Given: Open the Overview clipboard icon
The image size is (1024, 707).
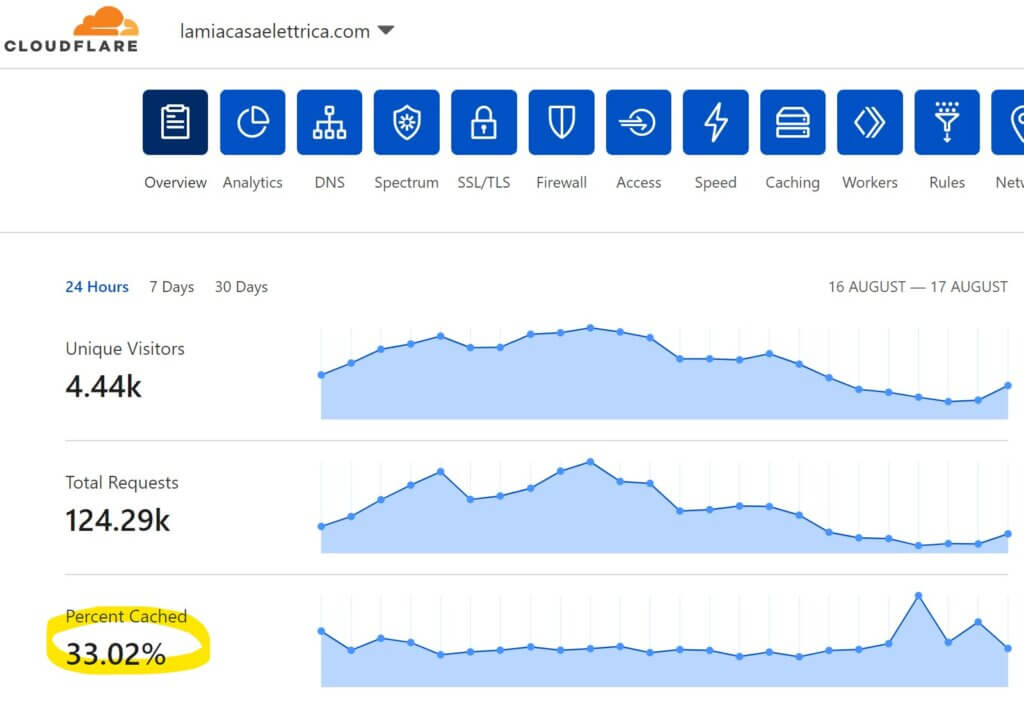Looking at the screenshot, I should (x=175, y=123).
